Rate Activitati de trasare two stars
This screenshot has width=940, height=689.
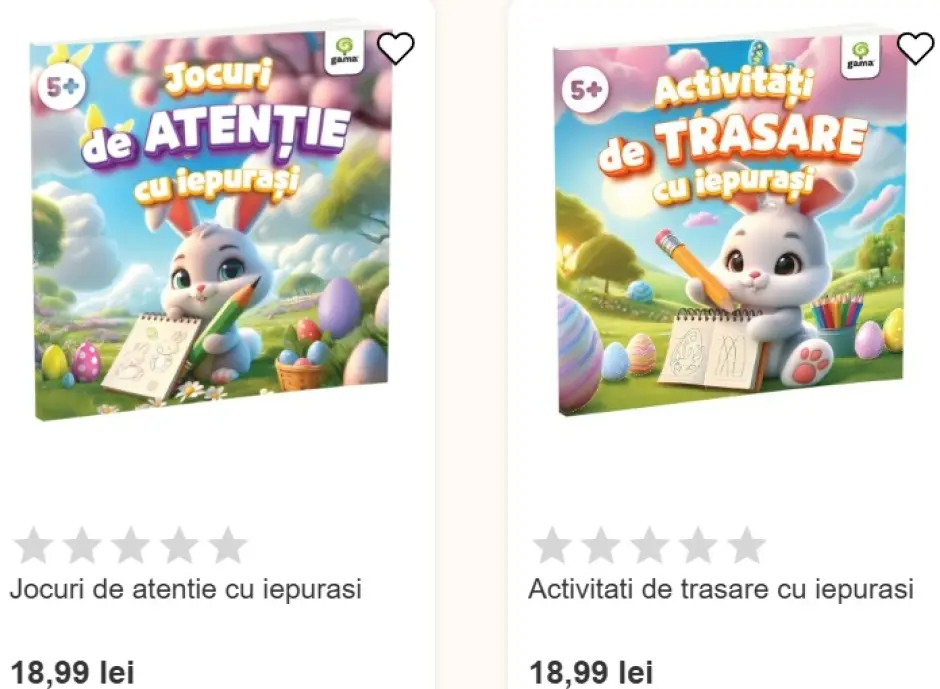tap(601, 545)
